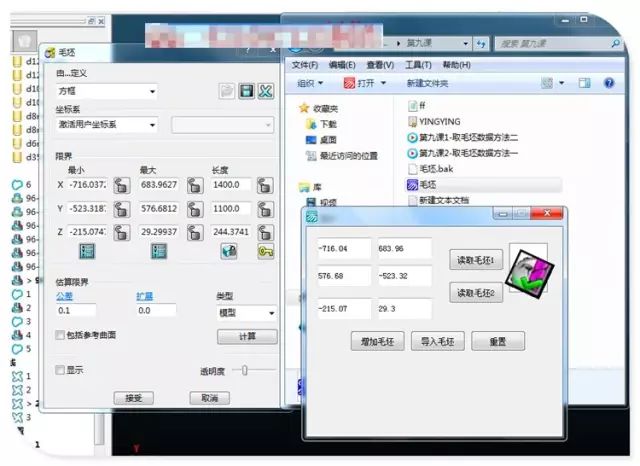This screenshot has height=466, width=640.
Task: Toggle the lock next to Z length 244.3741
Action: coord(265,232)
